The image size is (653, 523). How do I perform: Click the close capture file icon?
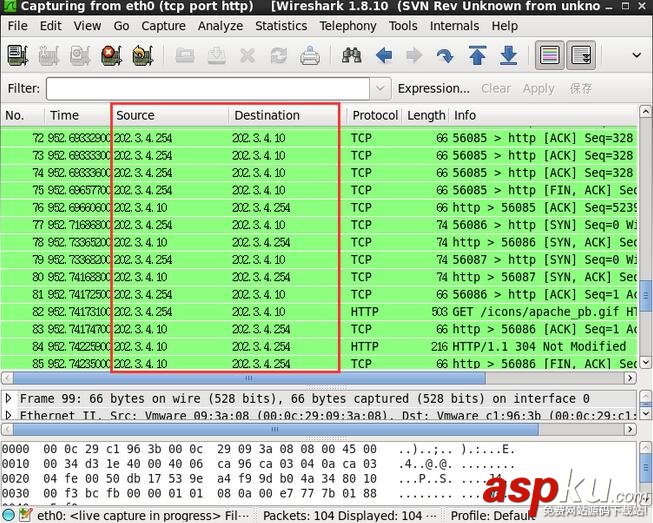click(x=247, y=55)
